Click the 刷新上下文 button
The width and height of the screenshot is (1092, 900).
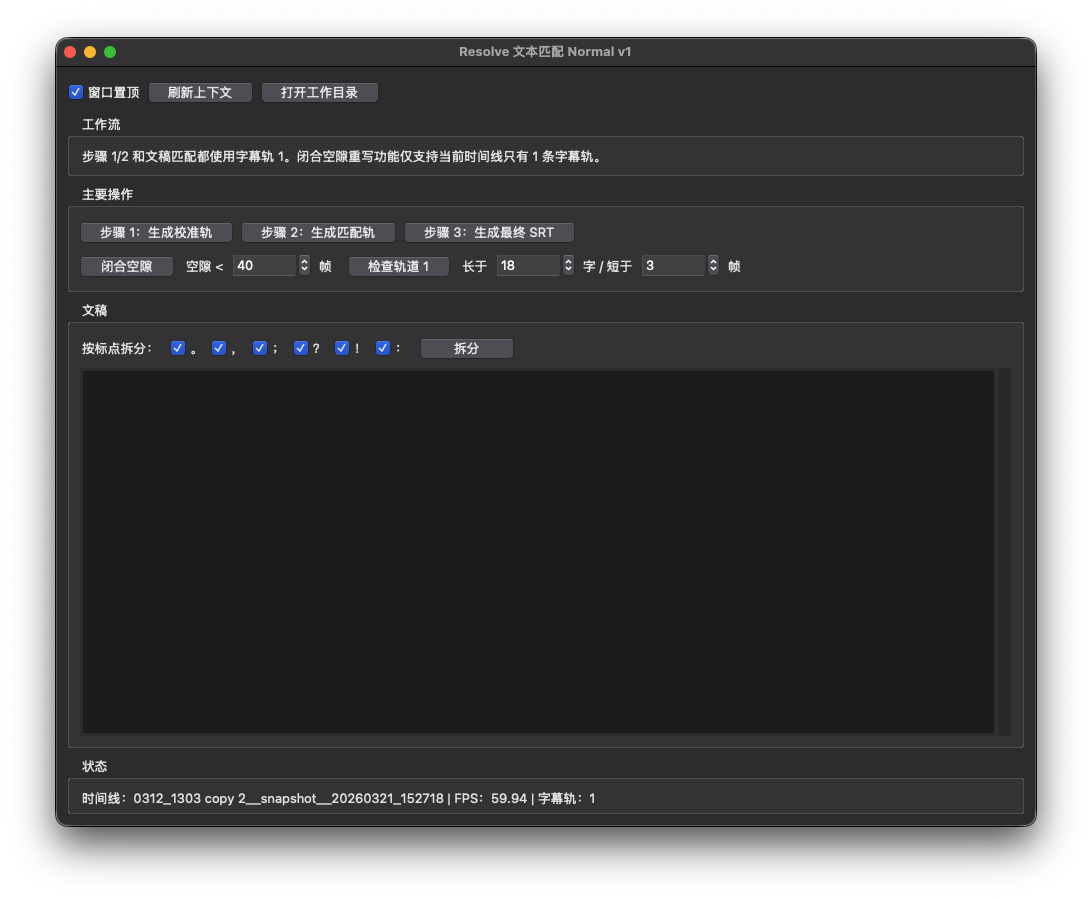pyautogui.click(x=200, y=92)
